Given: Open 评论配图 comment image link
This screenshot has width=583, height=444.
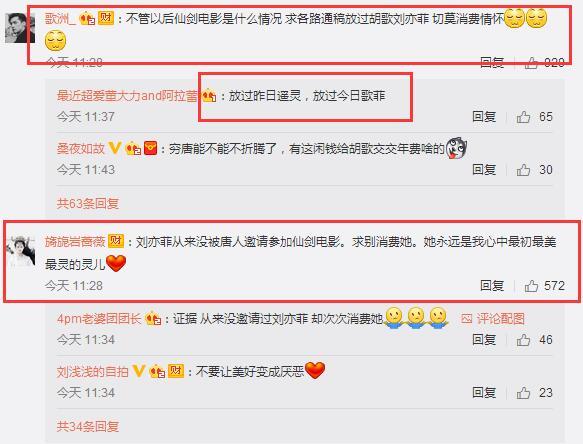Looking at the screenshot, I should pos(493,318).
